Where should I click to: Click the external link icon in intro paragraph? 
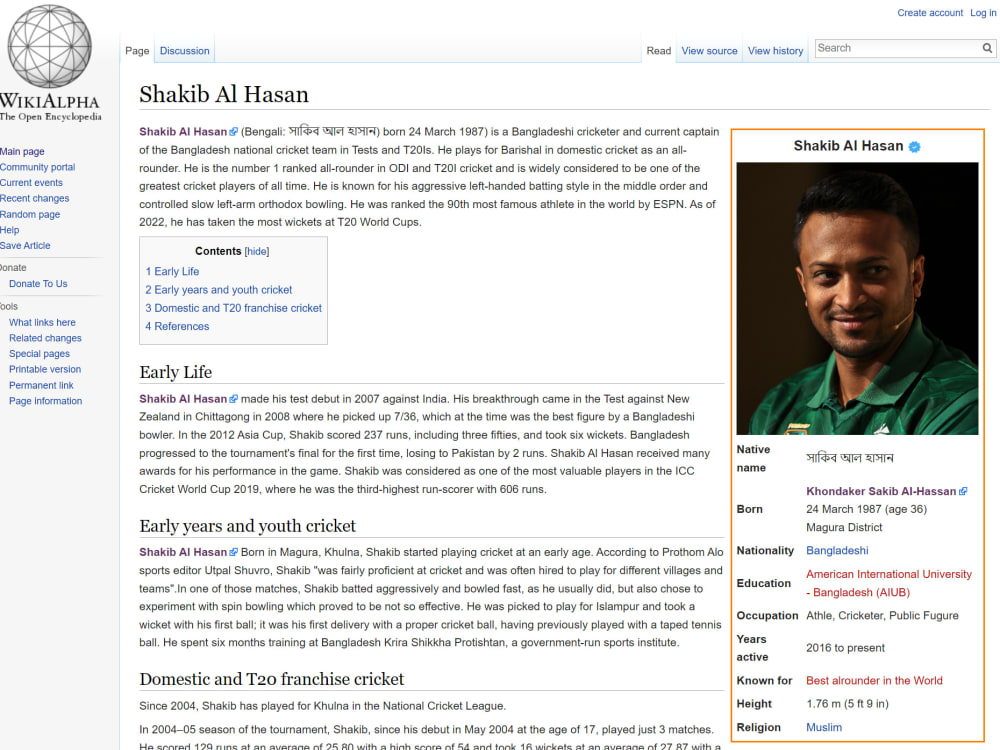[x=233, y=132]
